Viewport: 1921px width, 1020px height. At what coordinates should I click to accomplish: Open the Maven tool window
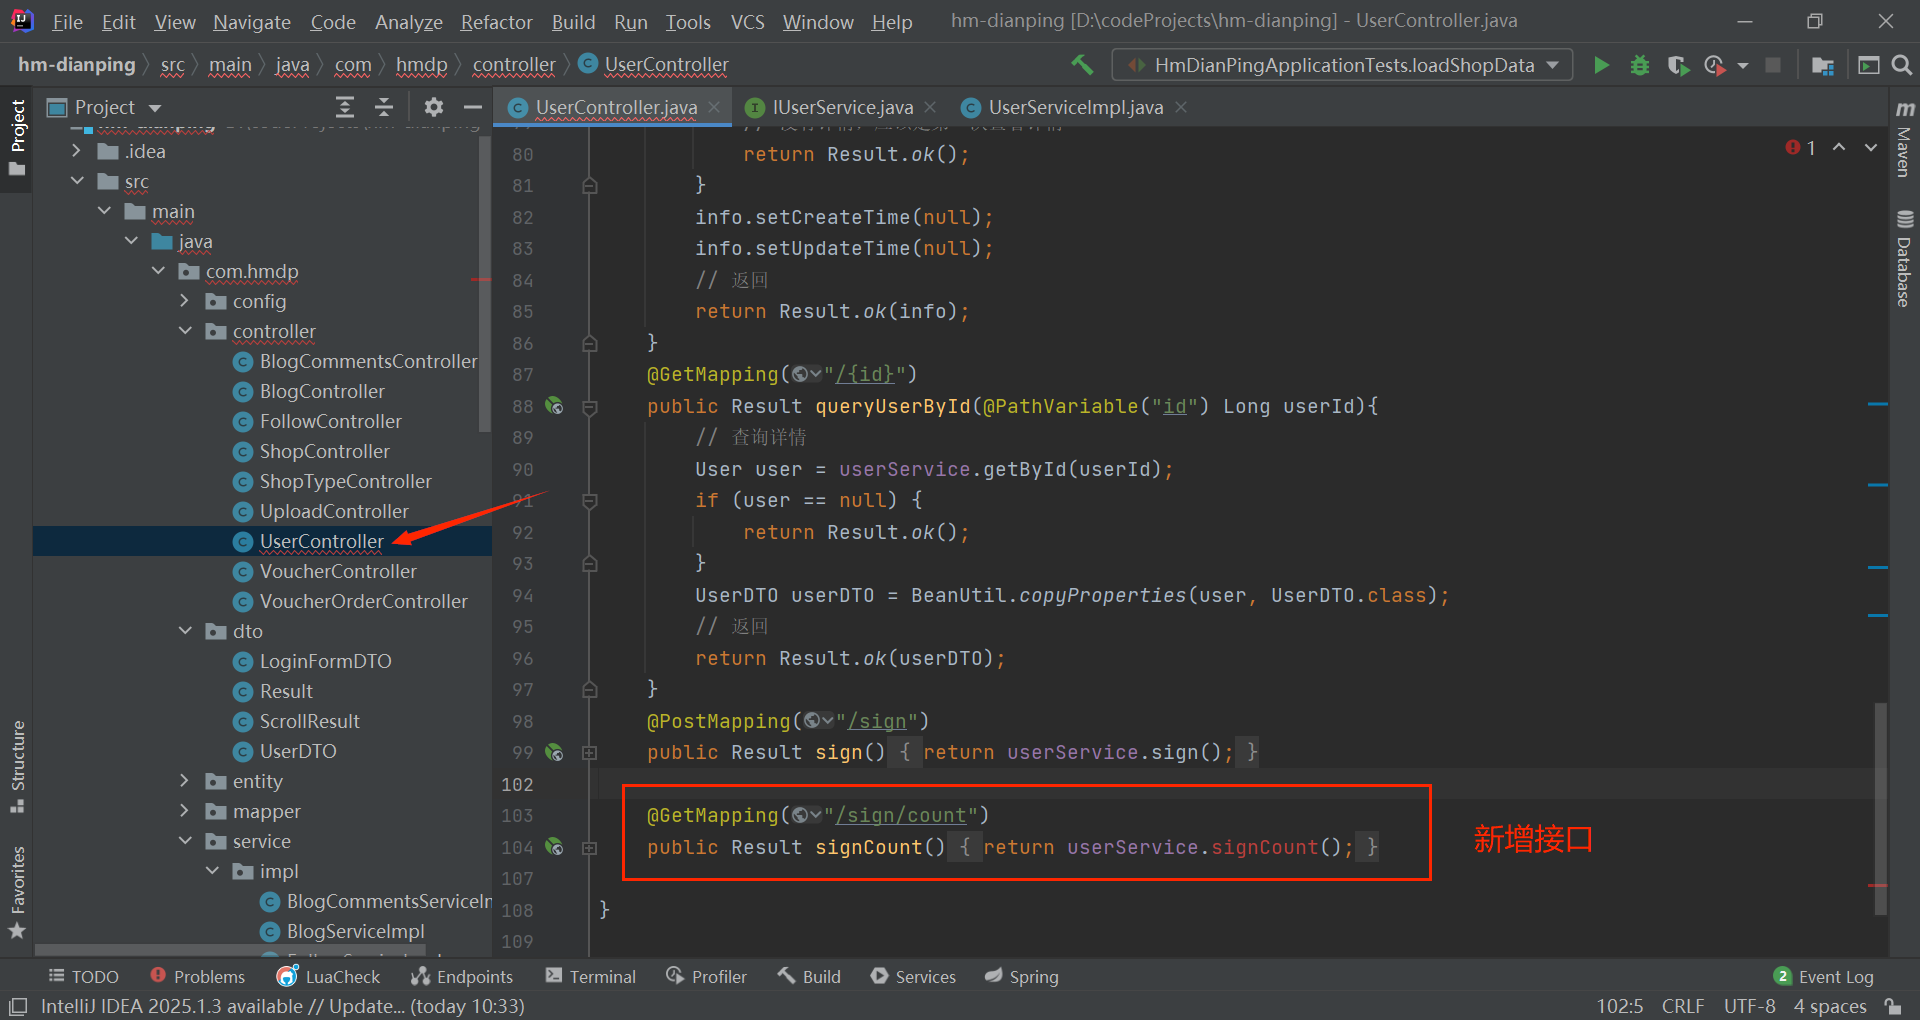1904,140
